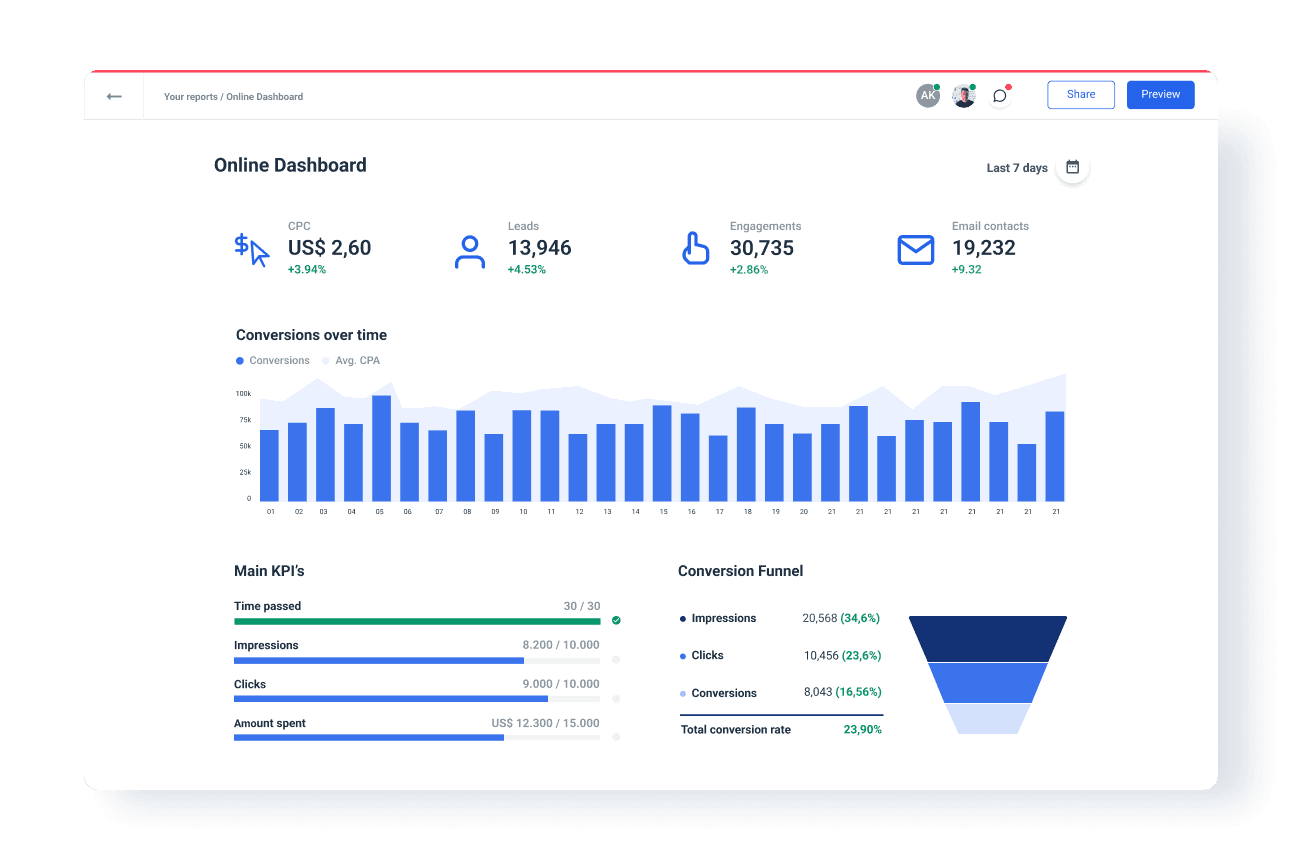Open the Last 7 days range selector
This screenshot has width=1300, height=860.
click(1015, 167)
